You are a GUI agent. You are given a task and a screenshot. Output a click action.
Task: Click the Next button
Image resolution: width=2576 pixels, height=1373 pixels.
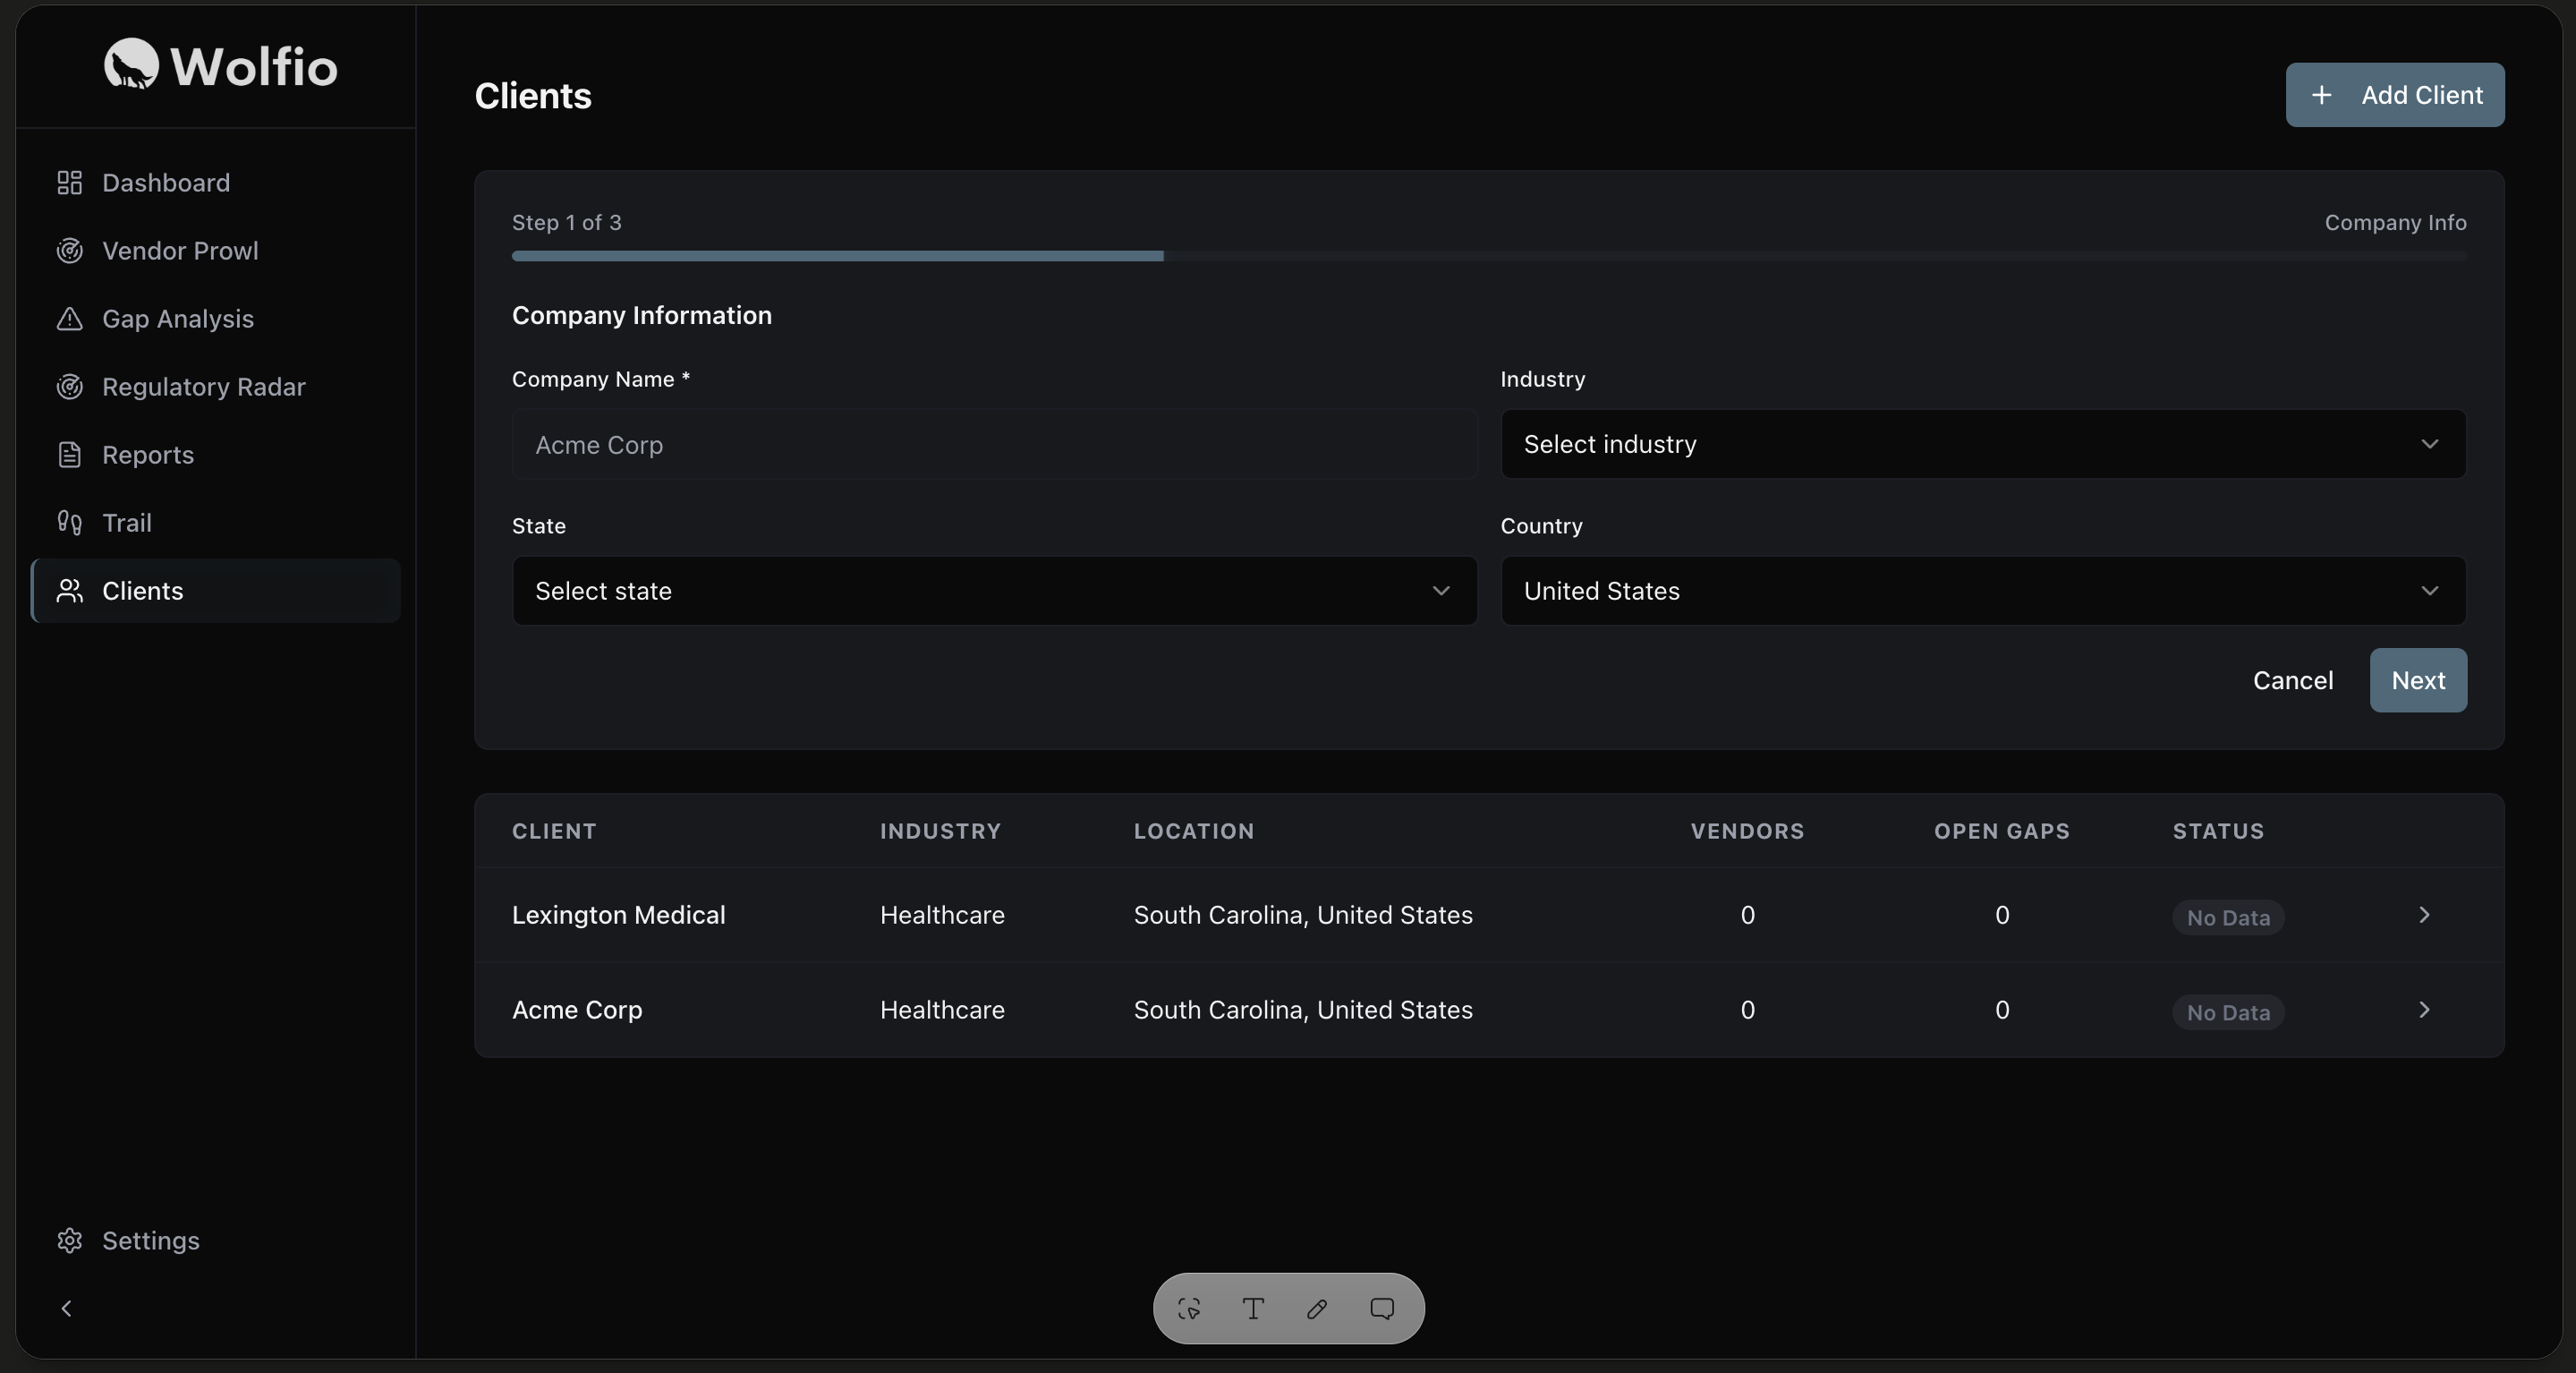pyautogui.click(x=2418, y=681)
